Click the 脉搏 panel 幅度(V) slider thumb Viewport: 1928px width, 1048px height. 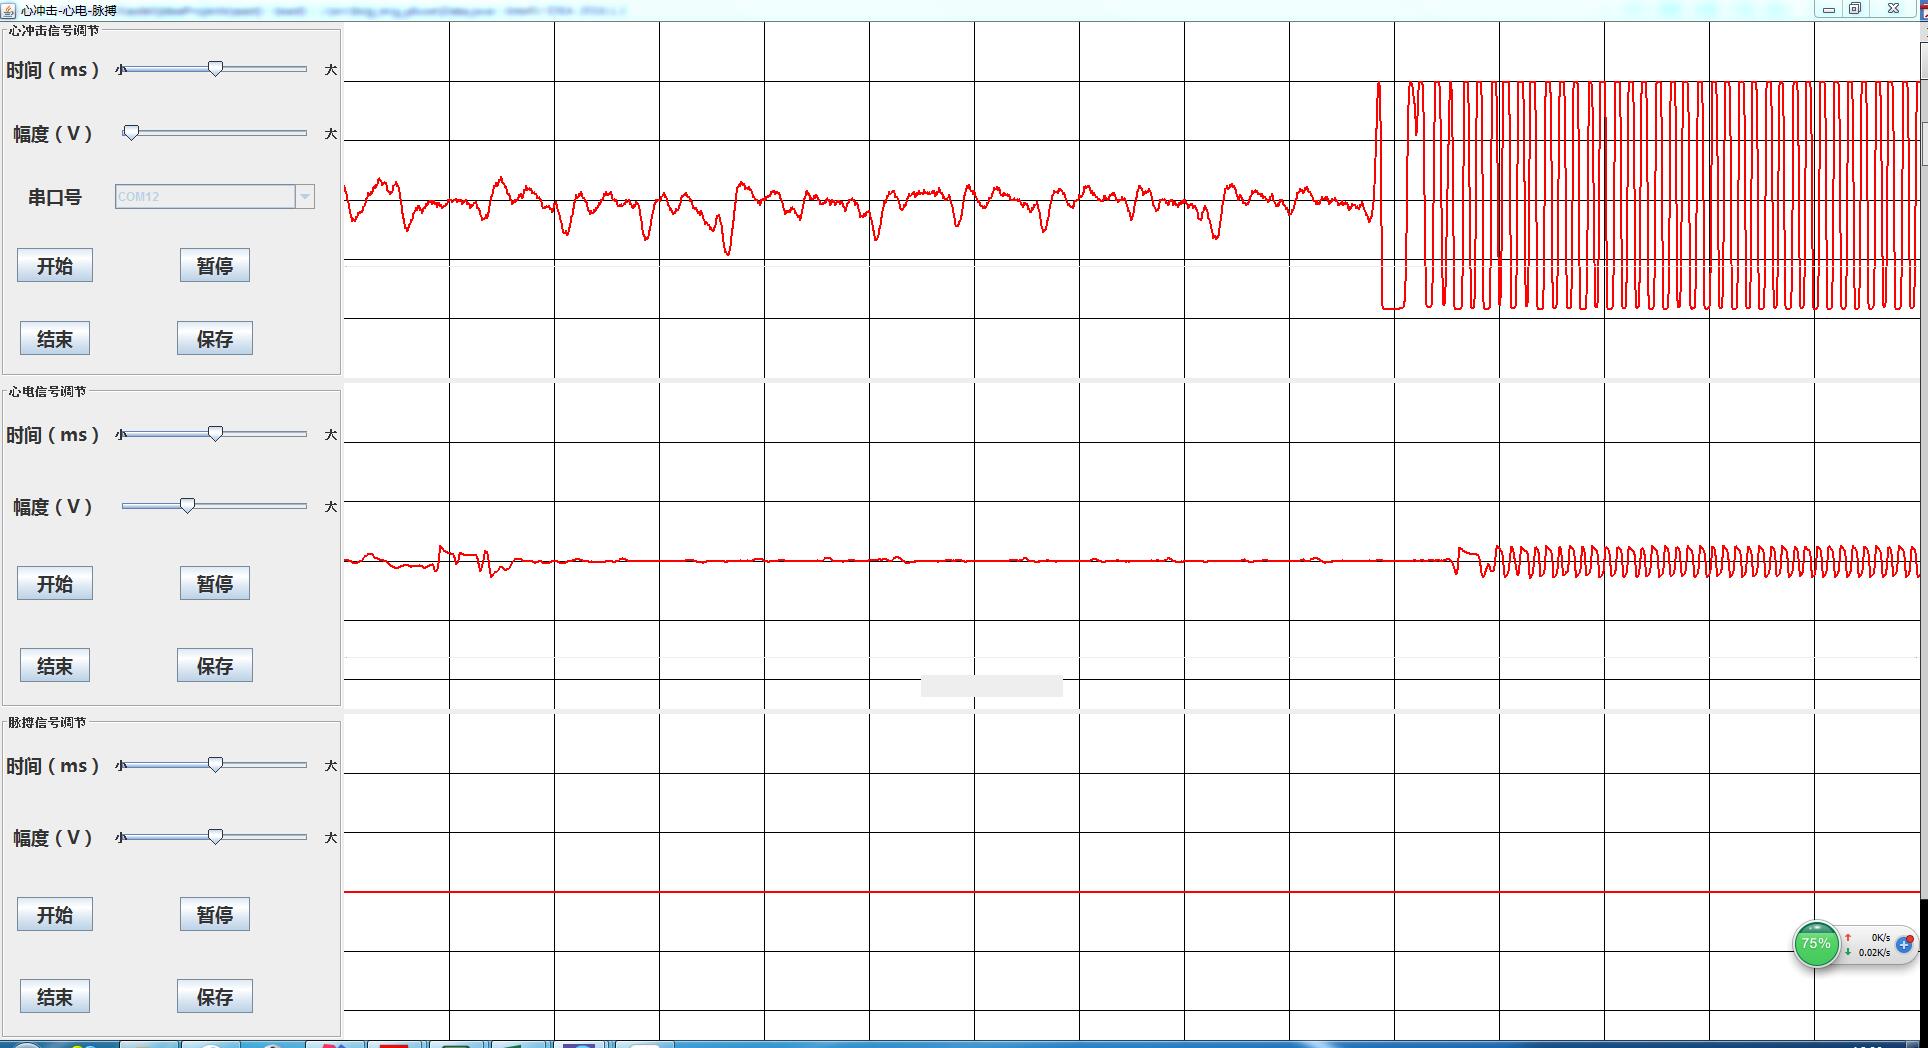(x=215, y=836)
